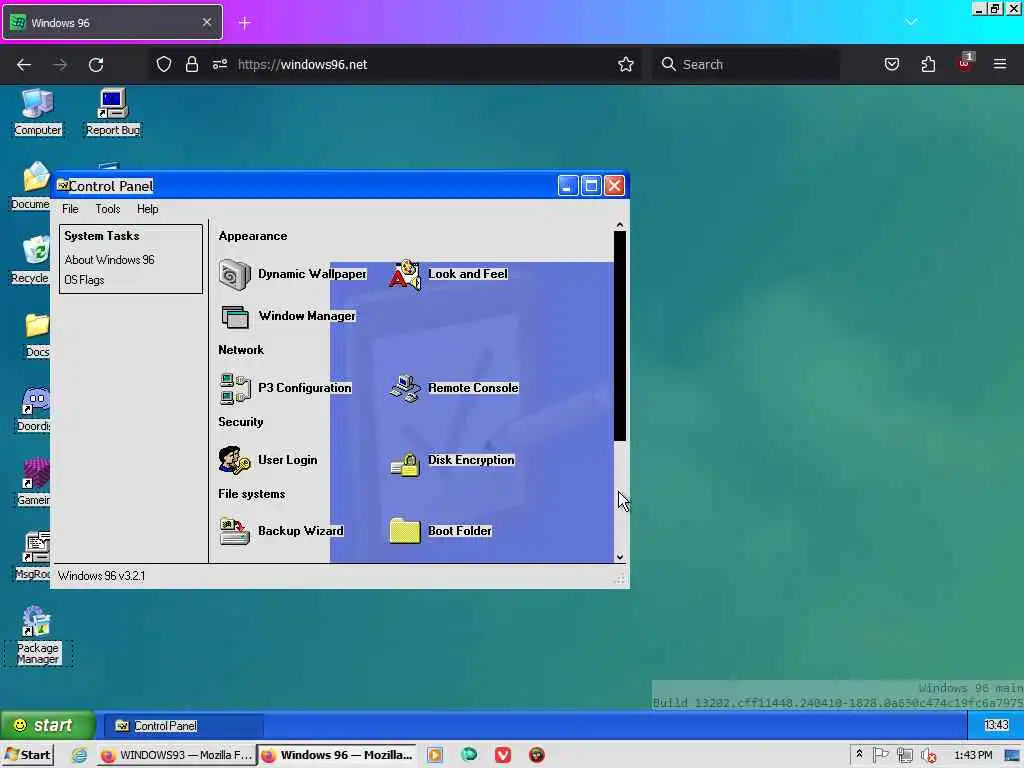This screenshot has width=1024, height=768.
Task: Open User Login settings
Action: 268,460
